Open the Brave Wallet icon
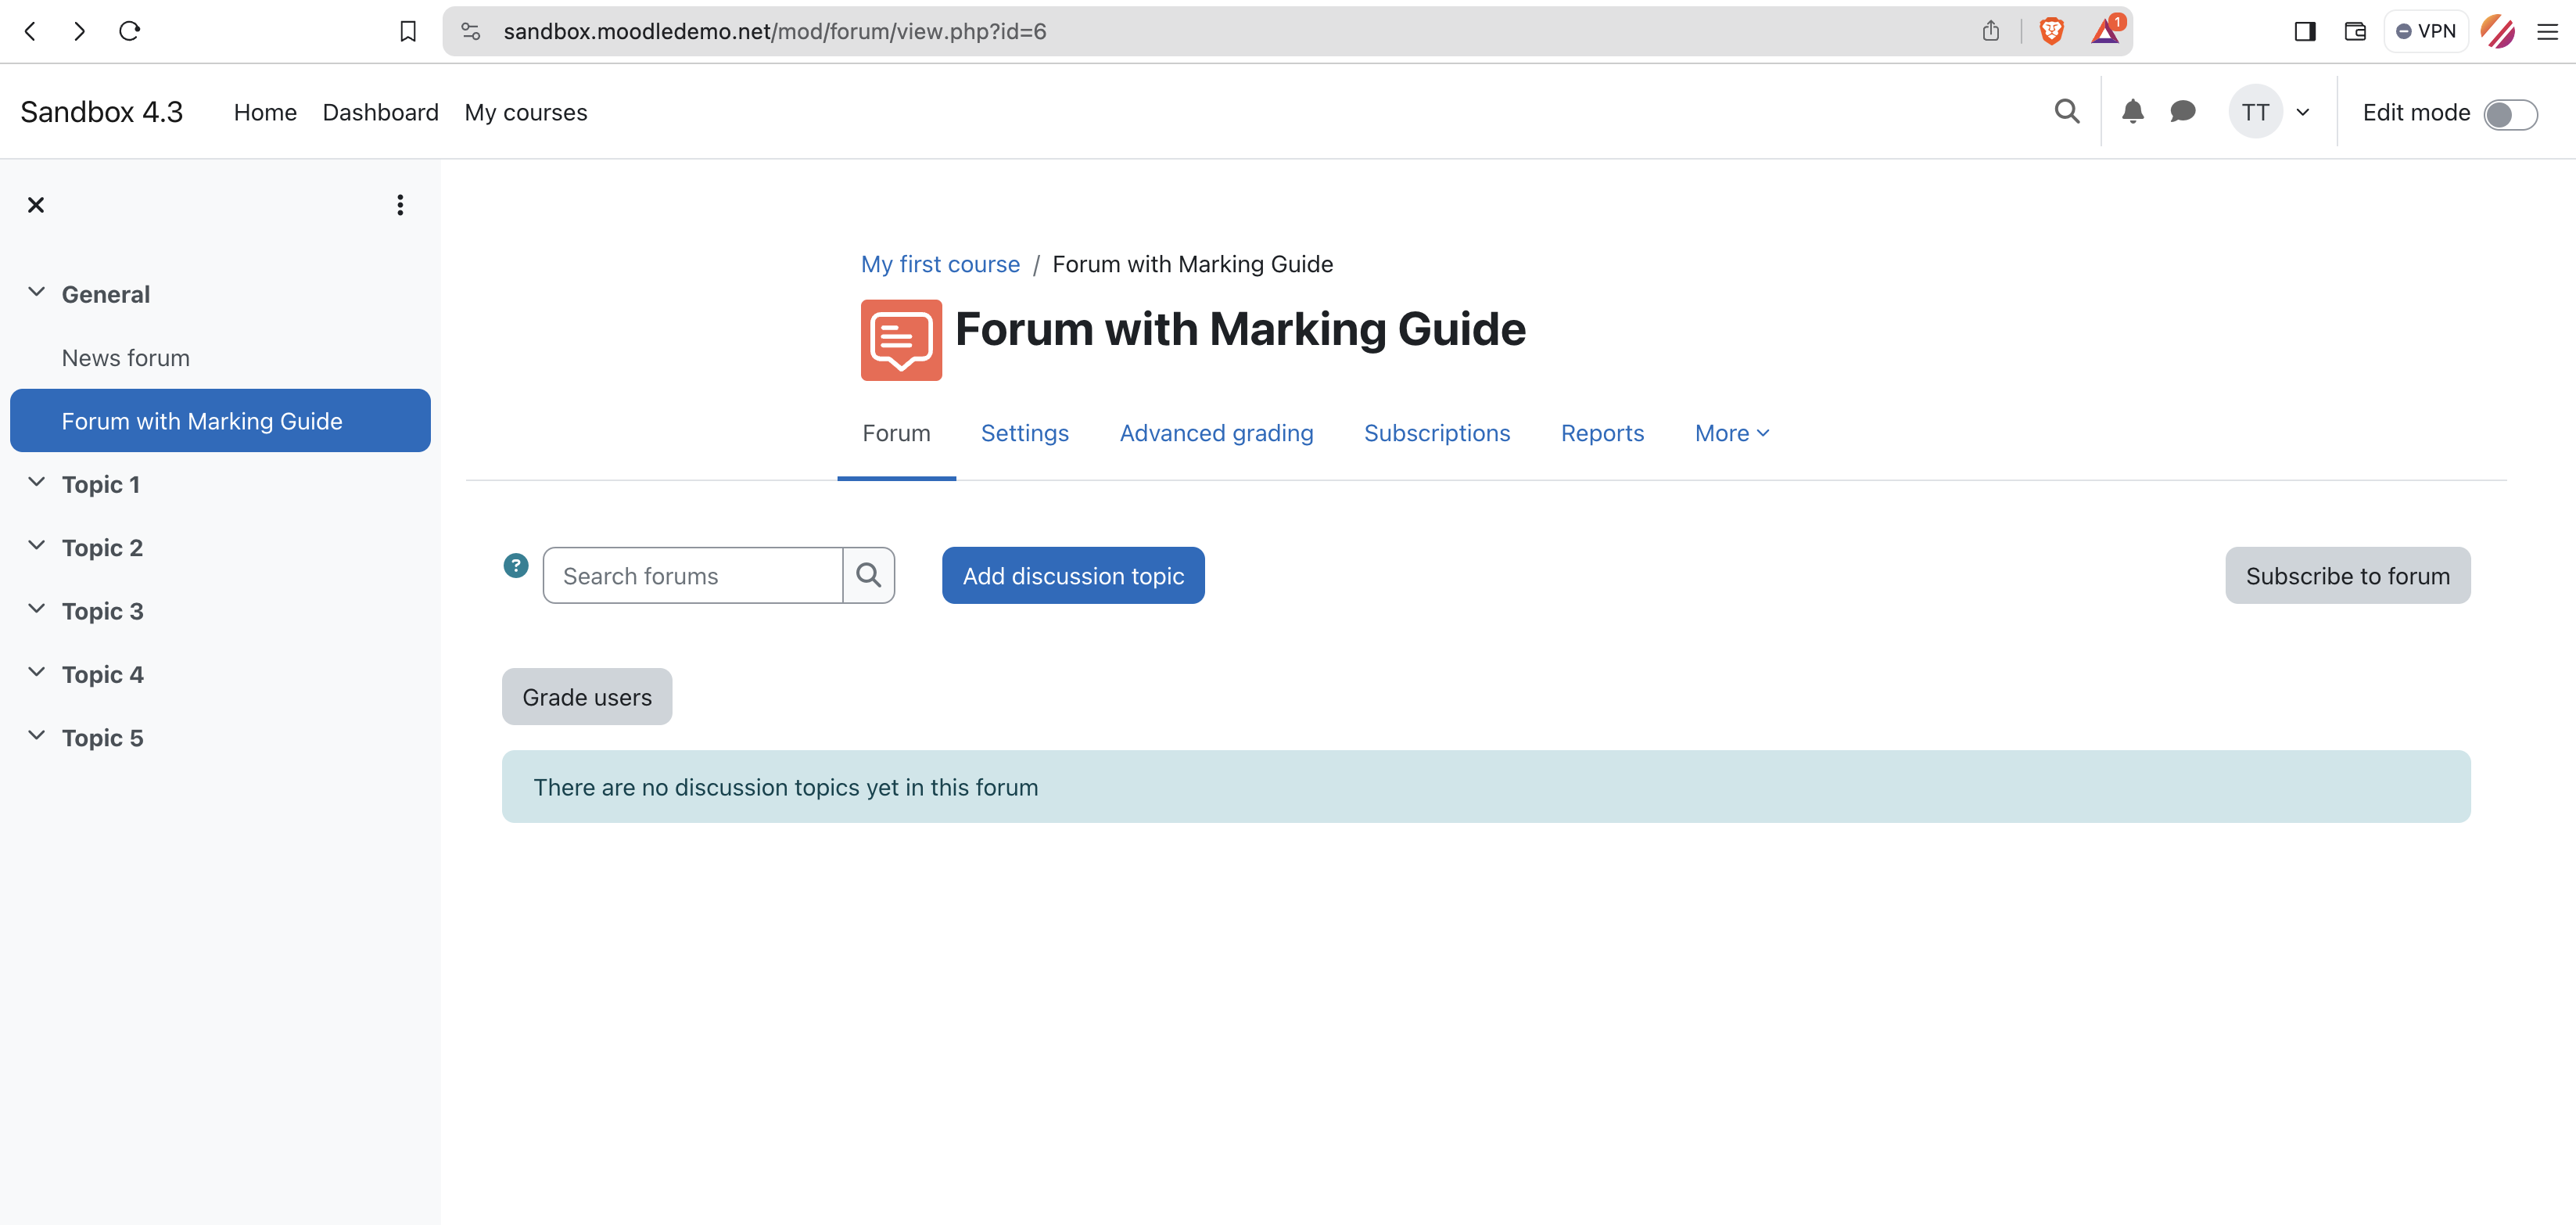The width and height of the screenshot is (2576, 1225). [x=2355, y=31]
